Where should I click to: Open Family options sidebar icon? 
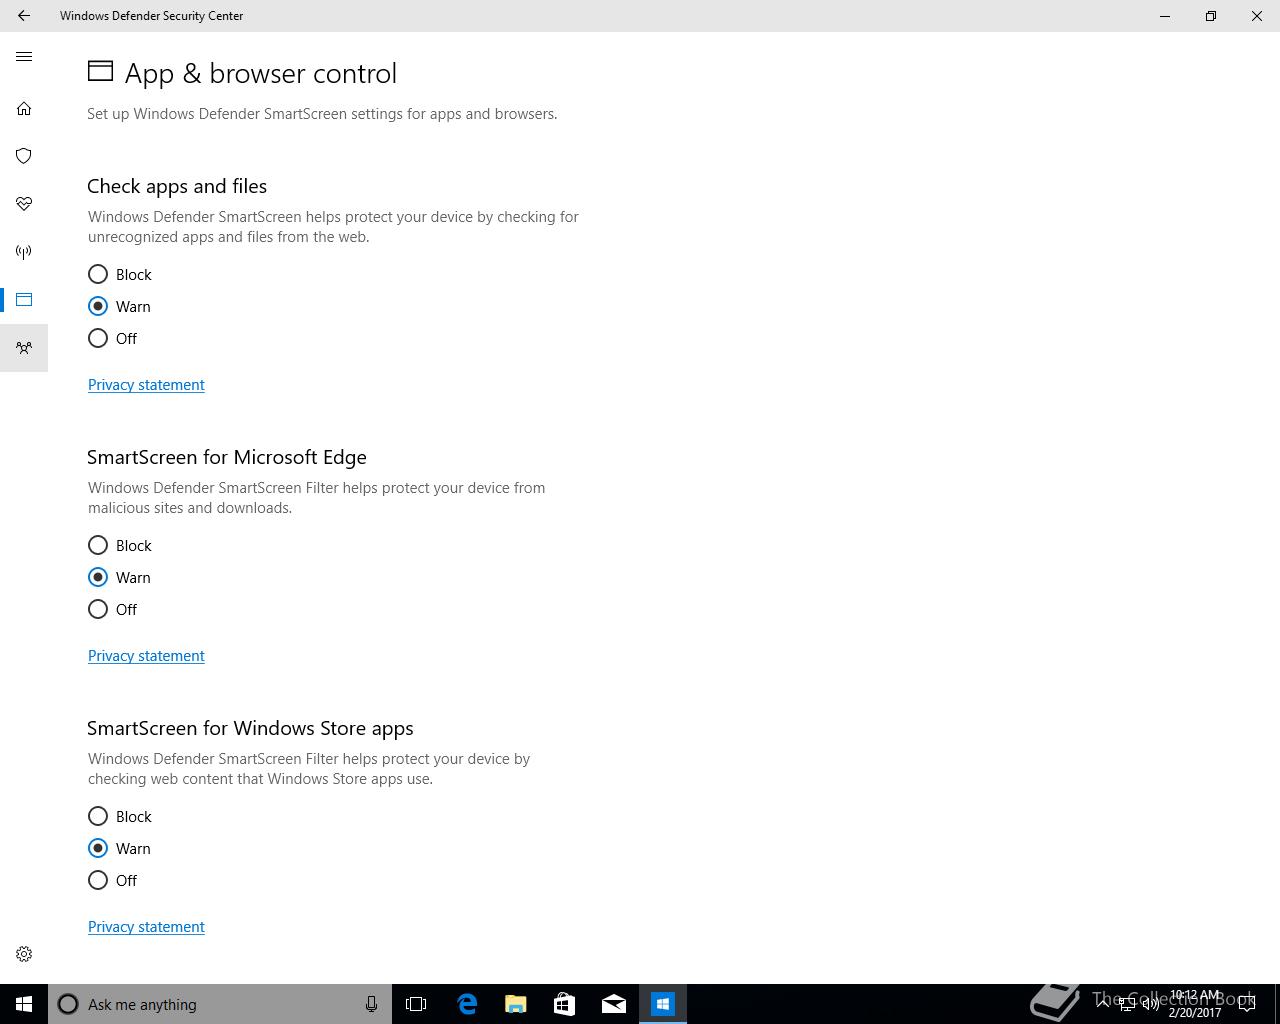[24, 348]
